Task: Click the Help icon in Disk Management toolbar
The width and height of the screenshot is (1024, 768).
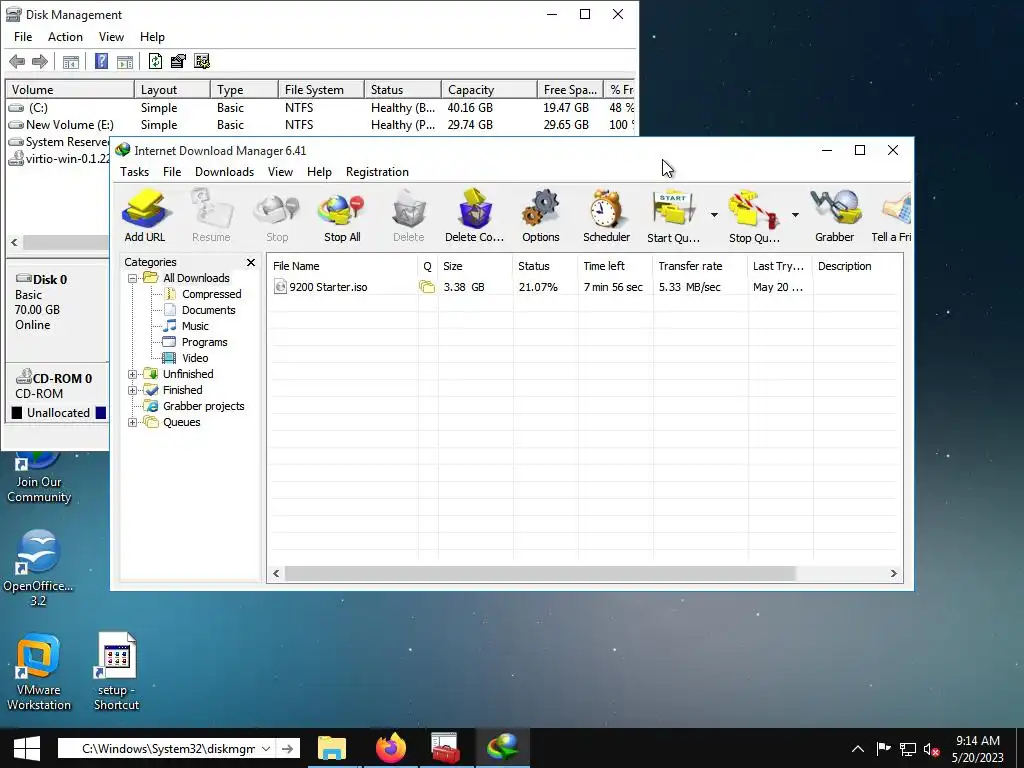Action: click(101, 61)
